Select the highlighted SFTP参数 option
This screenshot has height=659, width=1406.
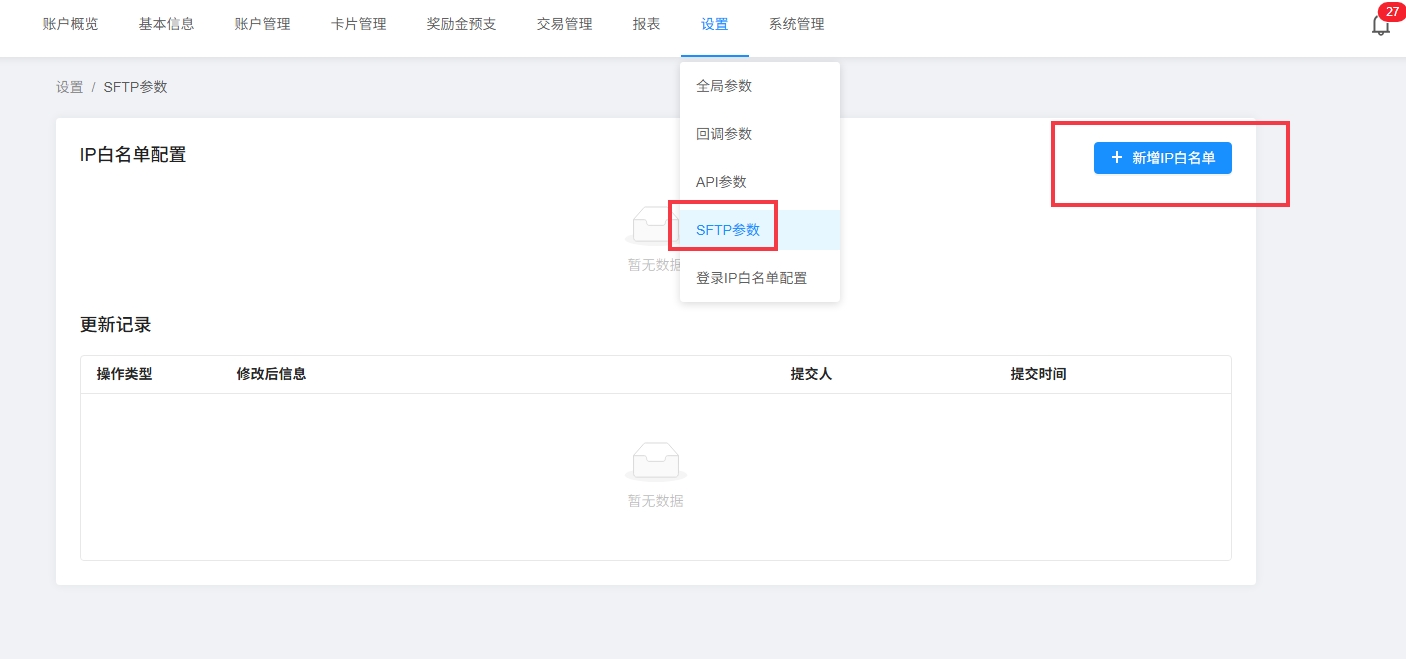(728, 230)
